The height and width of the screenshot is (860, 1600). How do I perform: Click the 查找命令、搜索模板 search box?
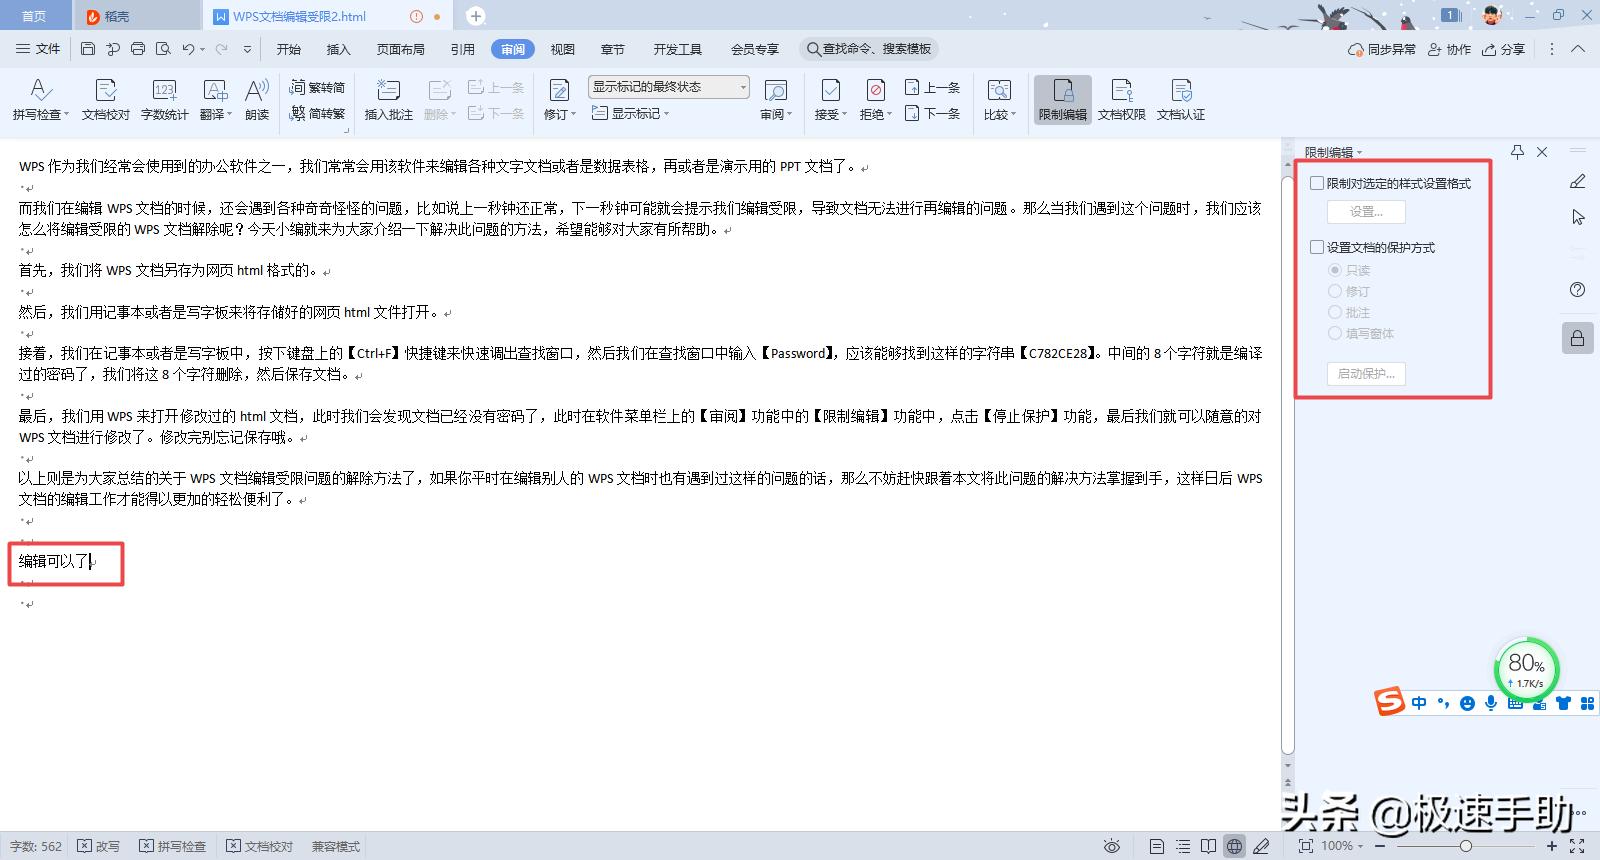click(x=869, y=49)
